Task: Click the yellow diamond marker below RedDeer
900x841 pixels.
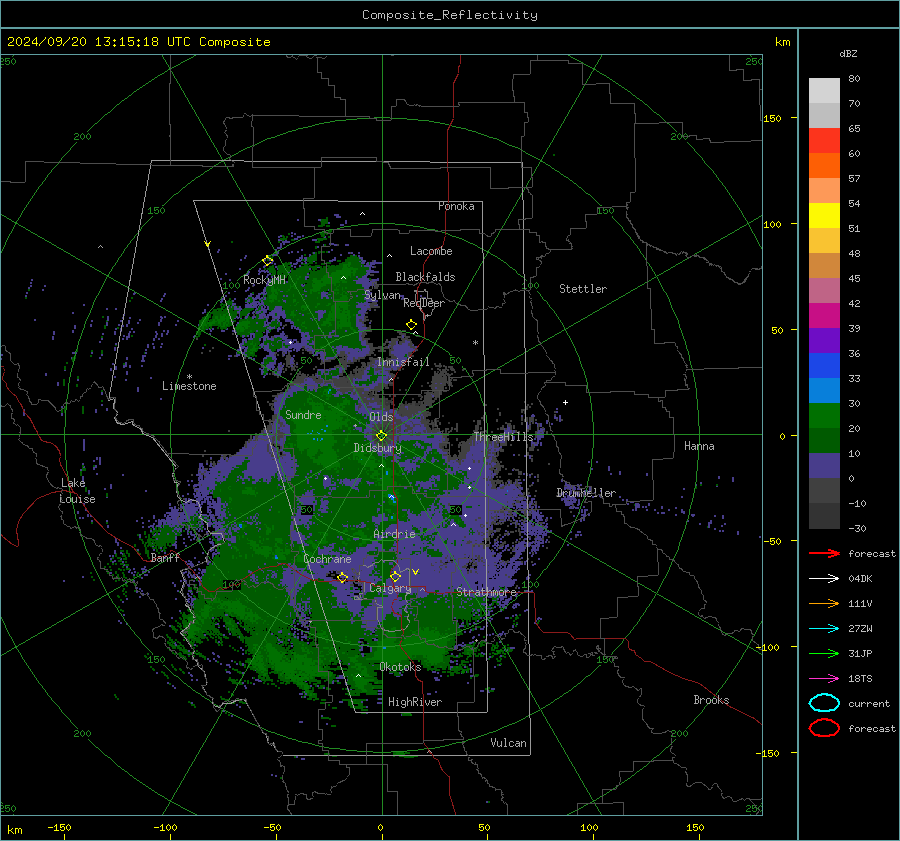Action: point(411,325)
